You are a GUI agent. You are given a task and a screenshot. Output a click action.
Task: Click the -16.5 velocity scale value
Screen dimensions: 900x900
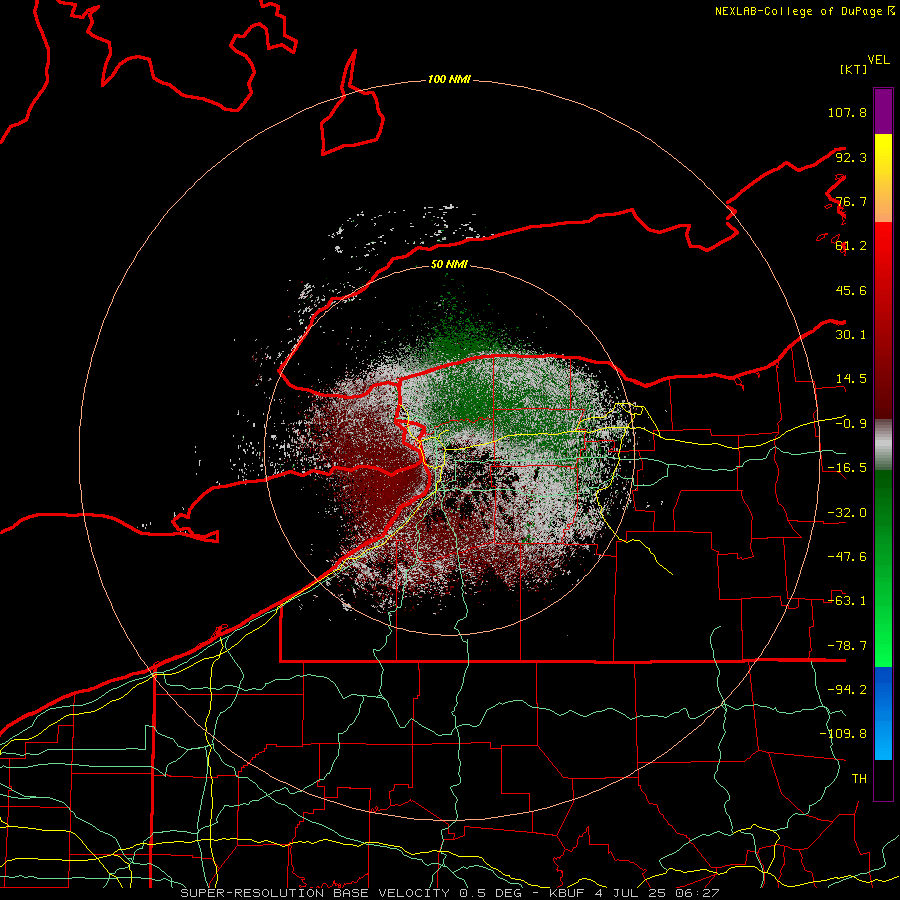(847, 468)
